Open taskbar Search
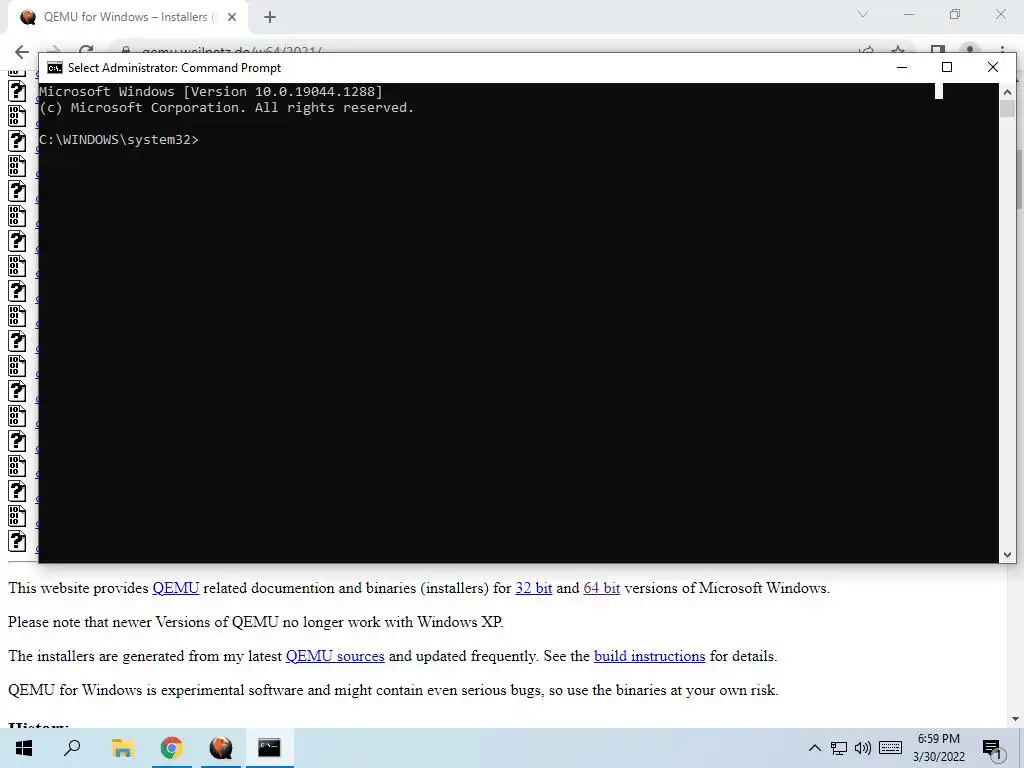Screen dimensions: 1024x768 click(x=72, y=748)
